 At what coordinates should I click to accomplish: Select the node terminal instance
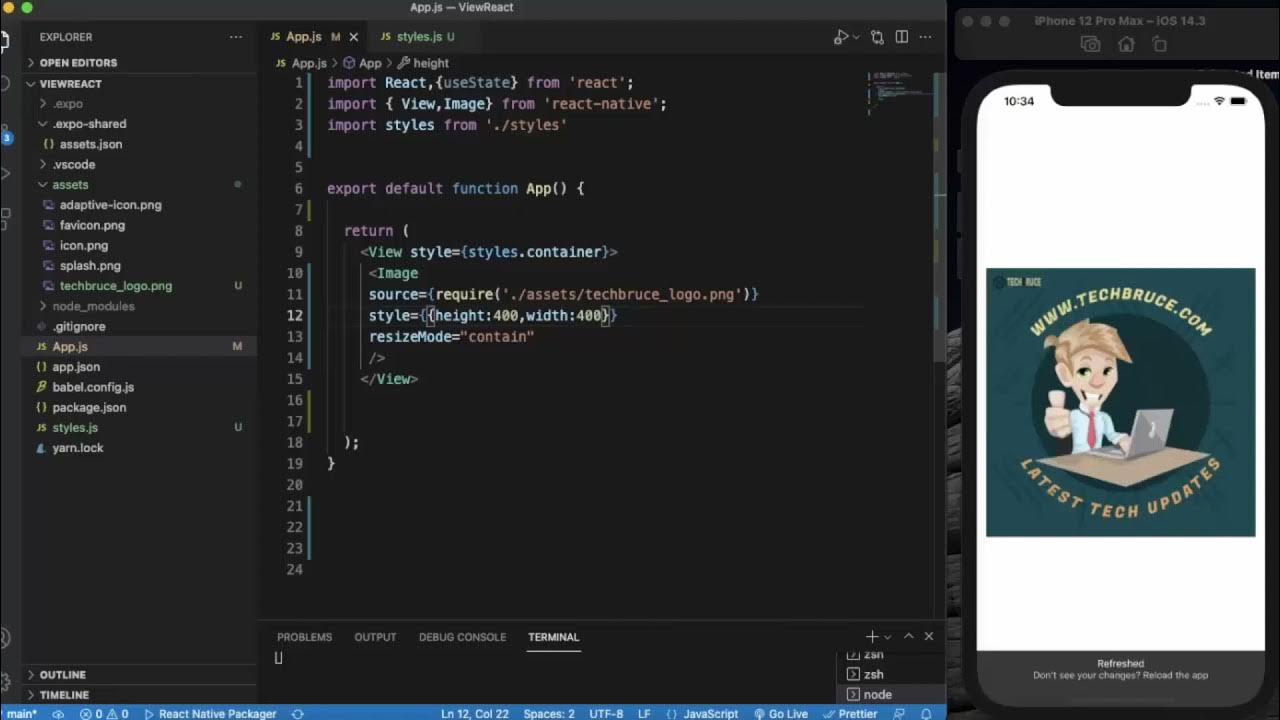pyautogui.click(x=889, y=694)
